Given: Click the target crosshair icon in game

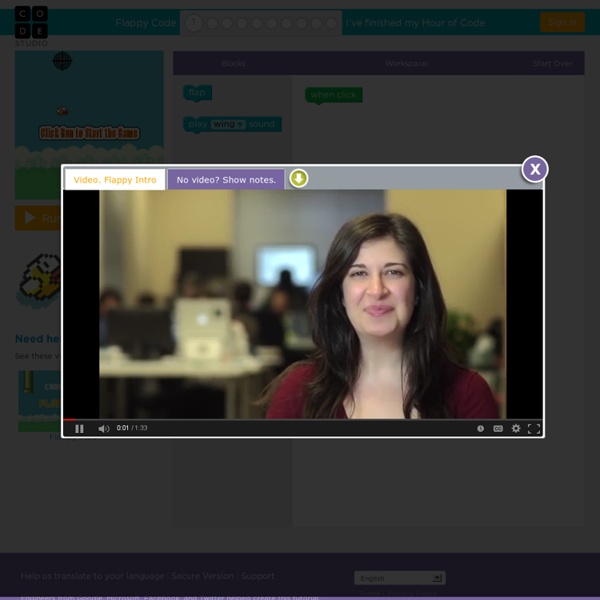Looking at the screenshot, I should pyautogui.click(x=62, y=60).
